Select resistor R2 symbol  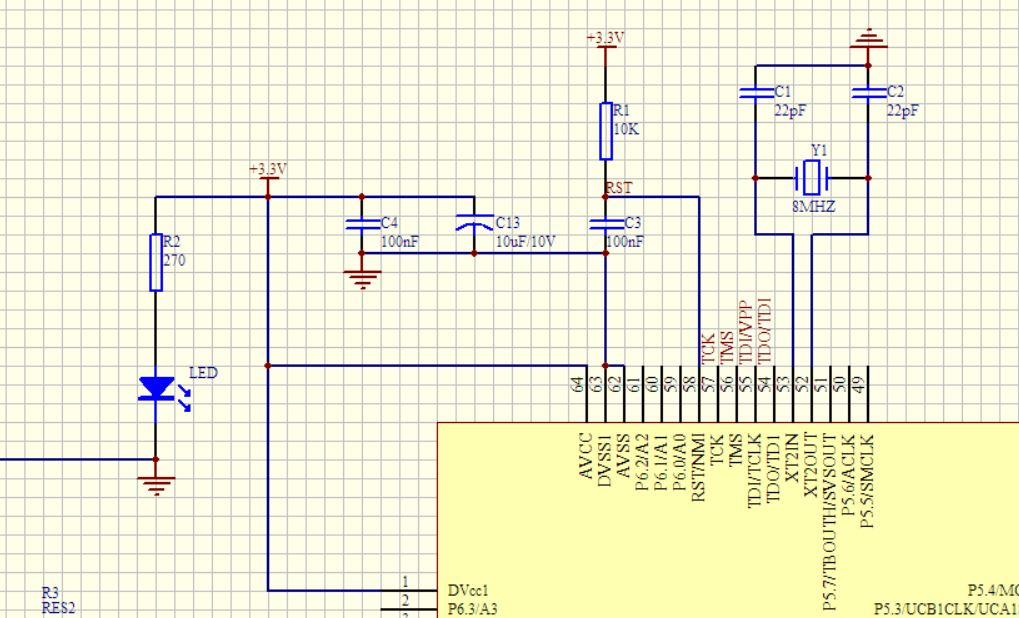click(155, 262)
